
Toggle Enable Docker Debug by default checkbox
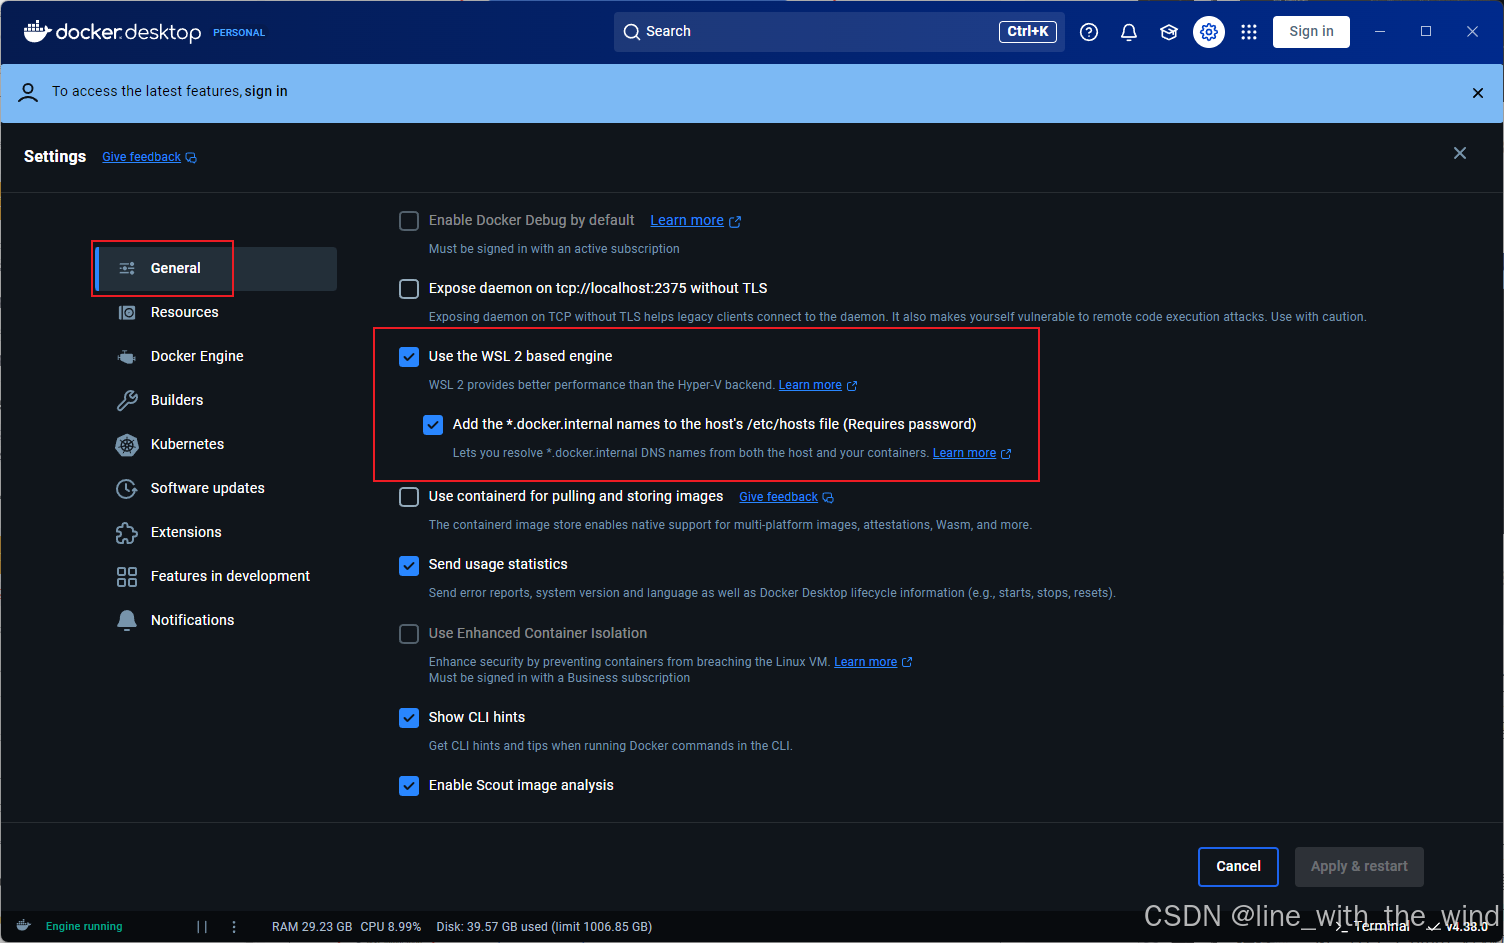(409, 221)
